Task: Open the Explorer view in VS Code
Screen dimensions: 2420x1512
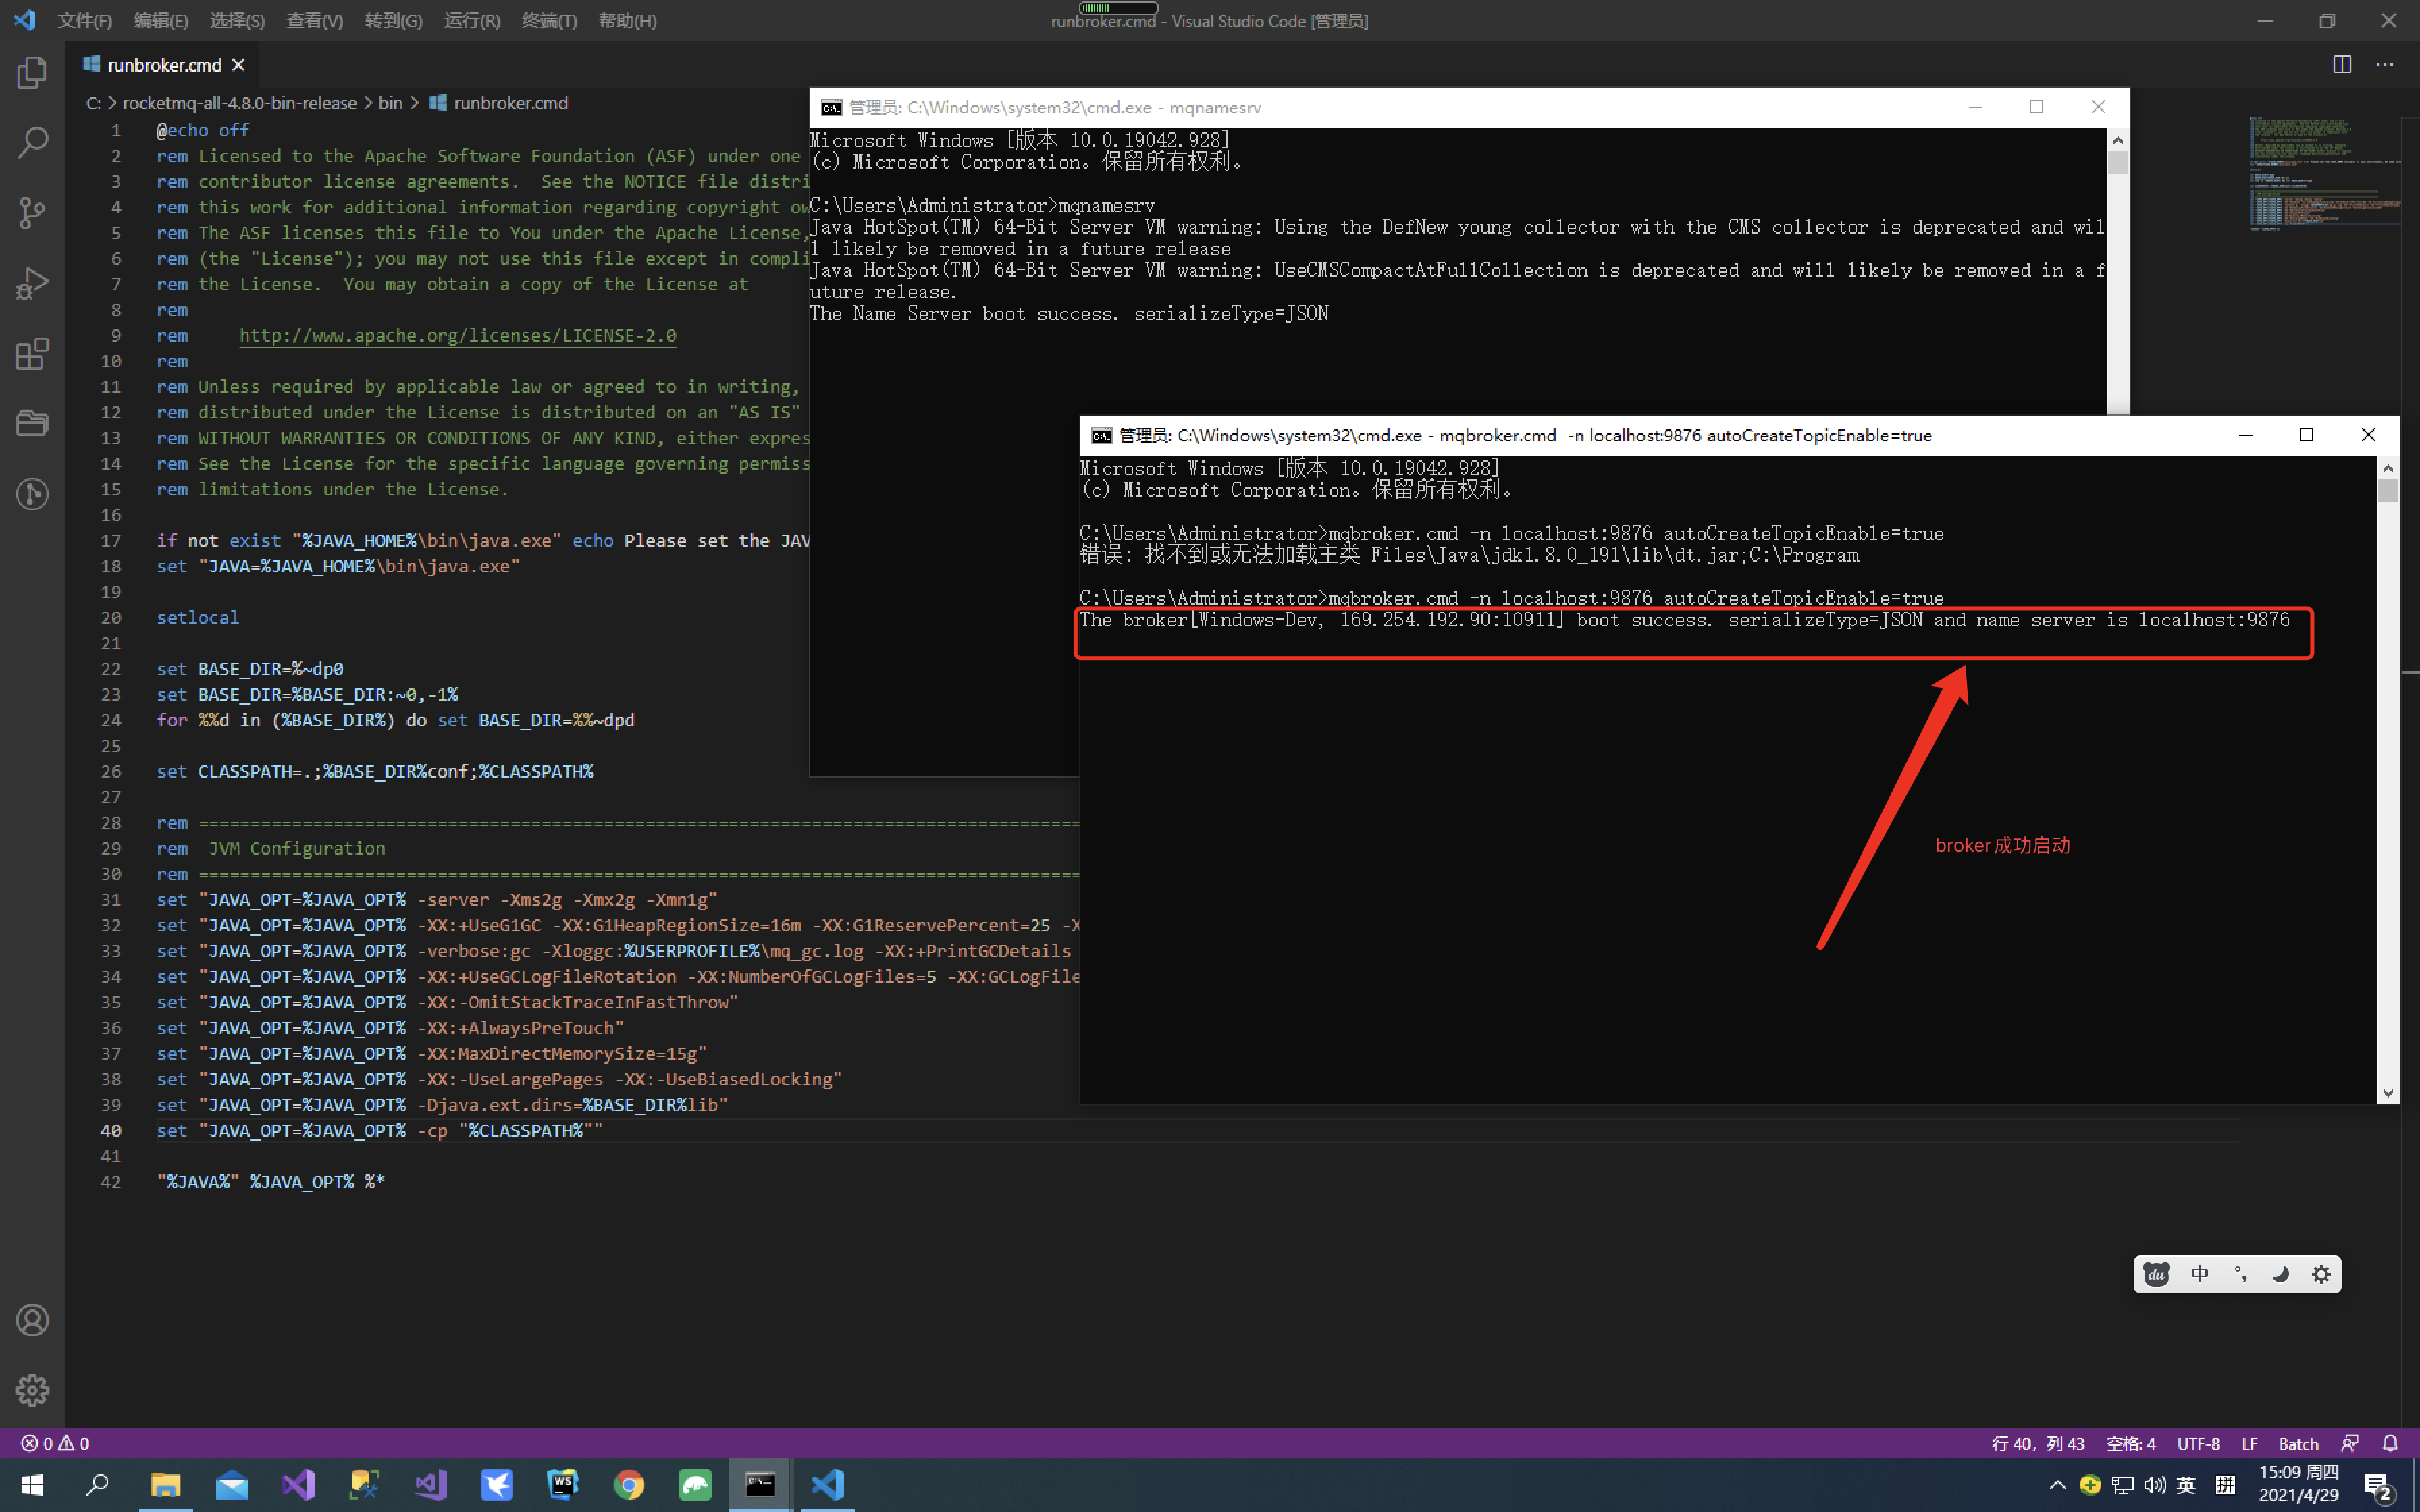Action: pos(33,71)
